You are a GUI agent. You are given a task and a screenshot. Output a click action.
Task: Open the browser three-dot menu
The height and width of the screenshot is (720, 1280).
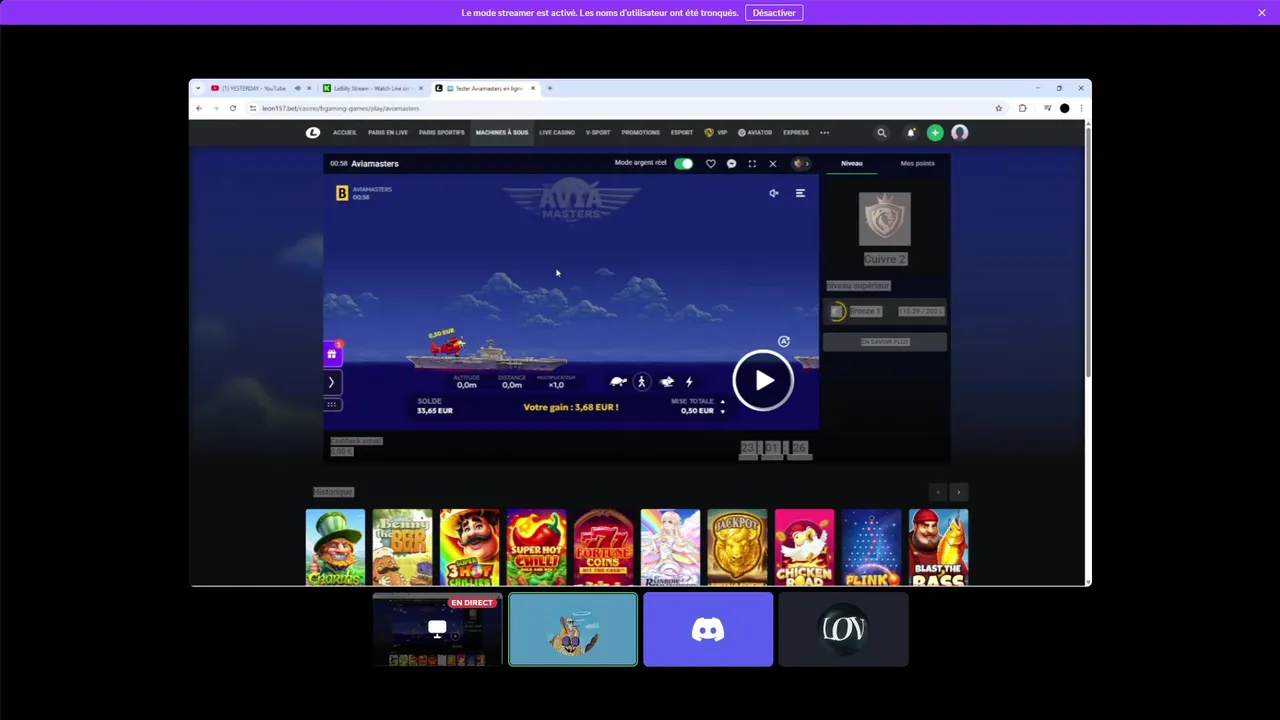(x=1081, y=108)
